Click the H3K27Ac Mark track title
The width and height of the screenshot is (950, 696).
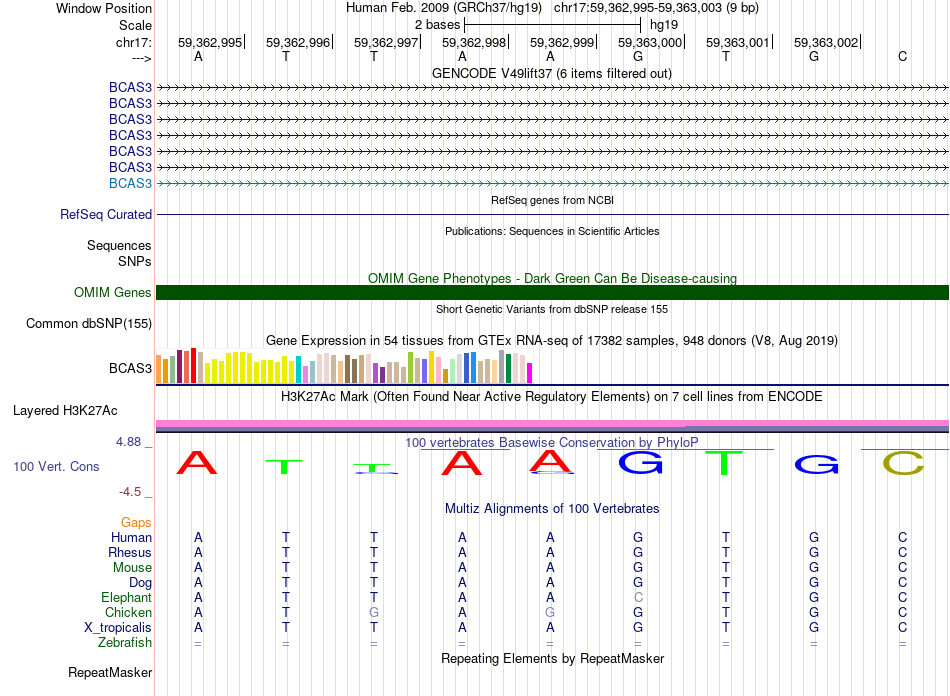[552, 397]
